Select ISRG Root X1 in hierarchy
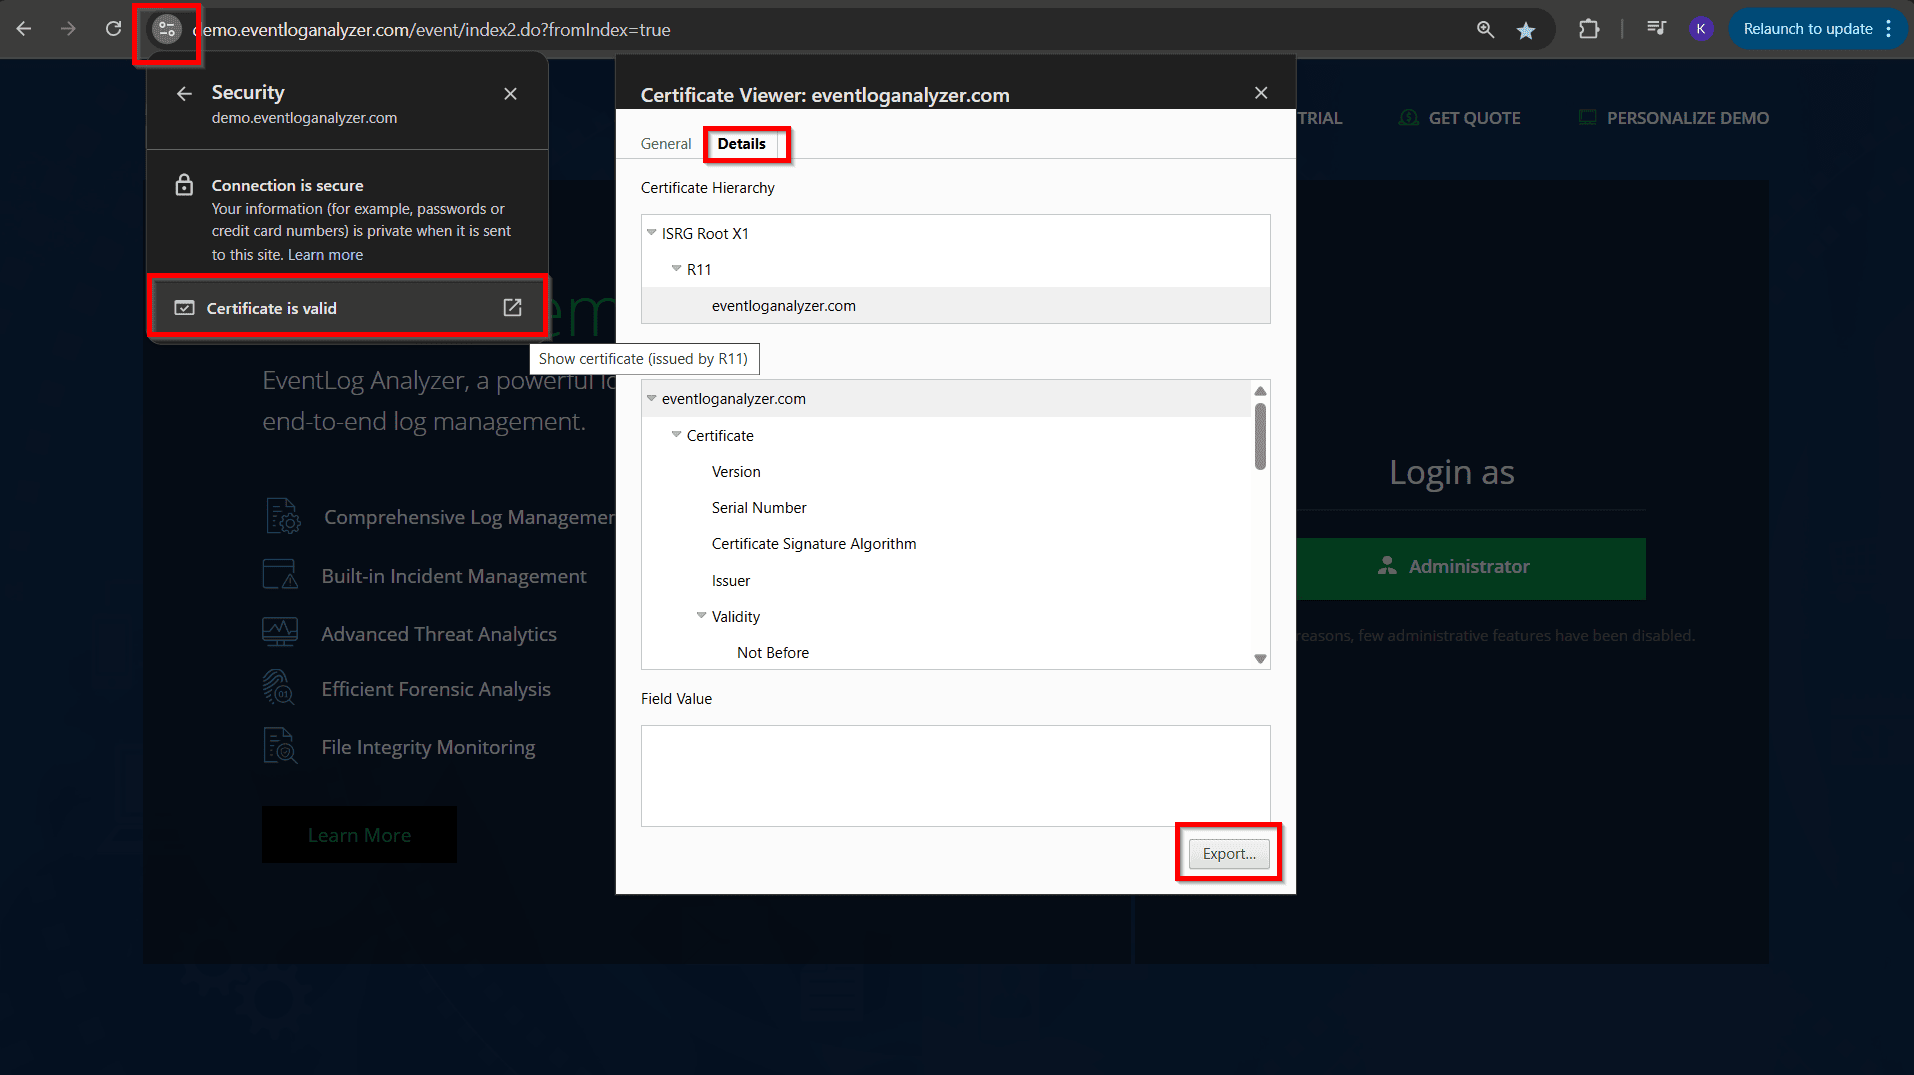The height and width of the screenshot is (1075, 1914). point(705,233)
